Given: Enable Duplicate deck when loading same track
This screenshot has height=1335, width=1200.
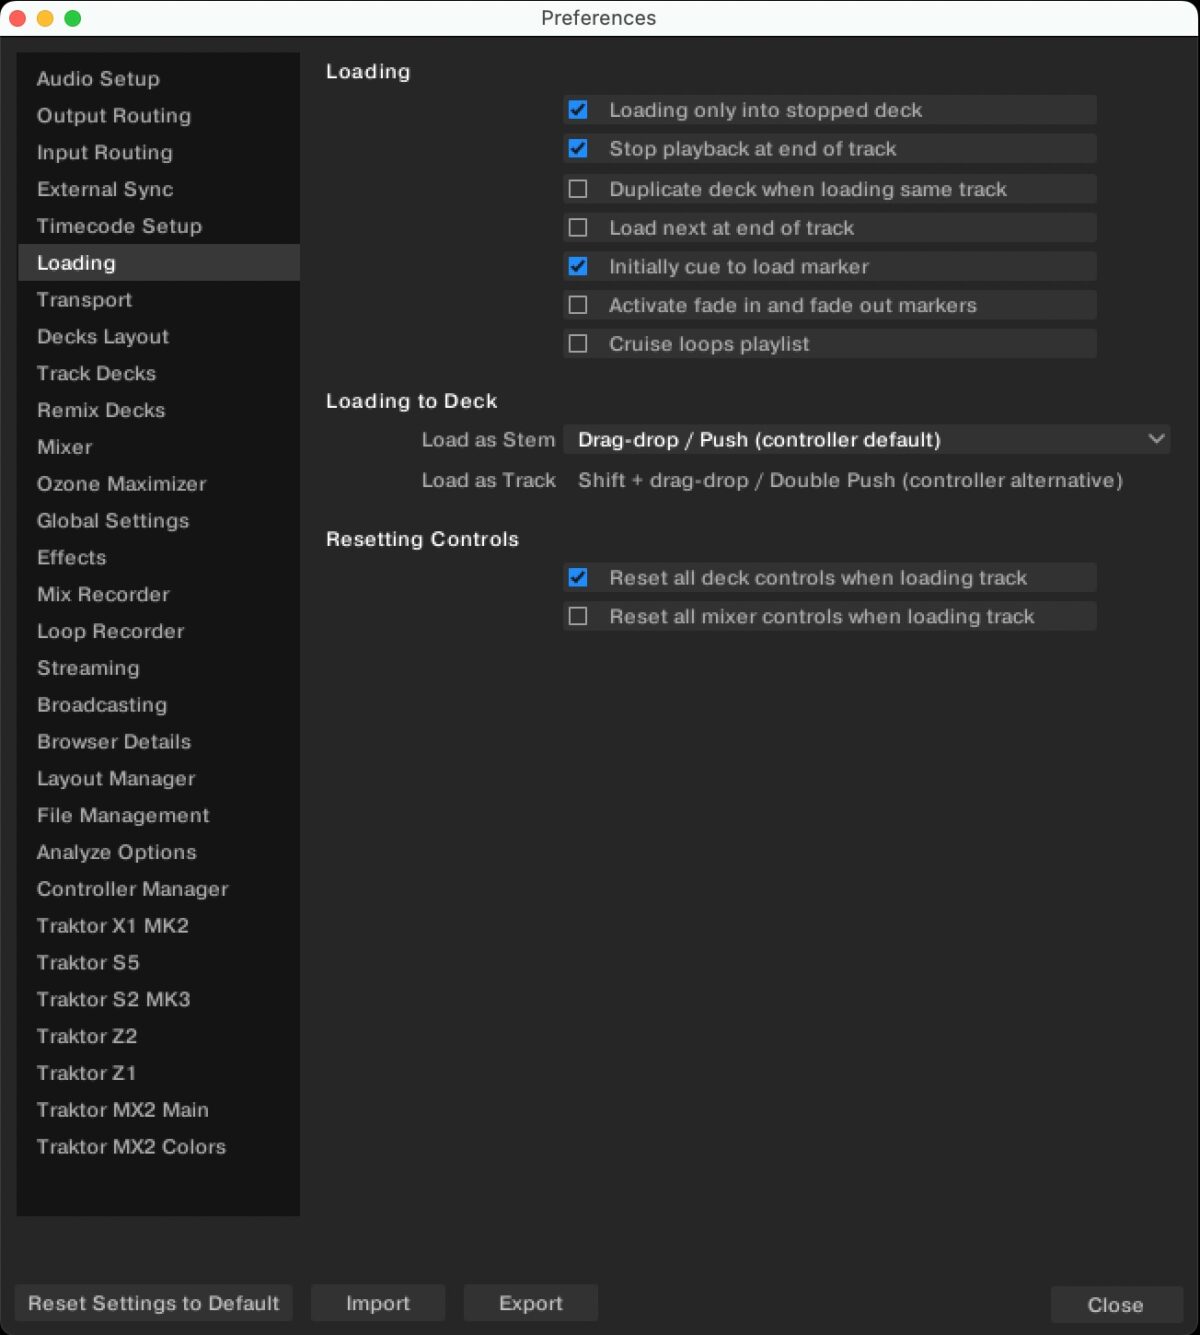Looking at the screenshot, I should [x=578, y=189].
